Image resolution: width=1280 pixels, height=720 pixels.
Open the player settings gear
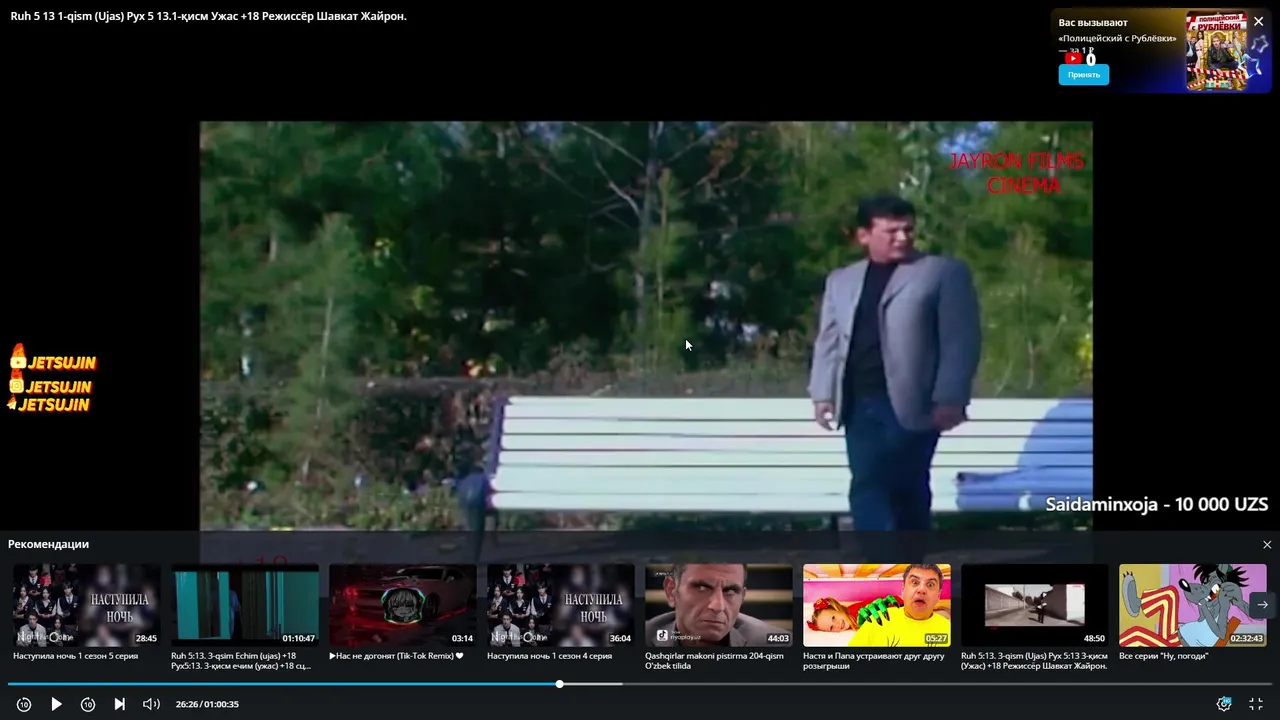pyautogui.click(x=1224, y=704)
